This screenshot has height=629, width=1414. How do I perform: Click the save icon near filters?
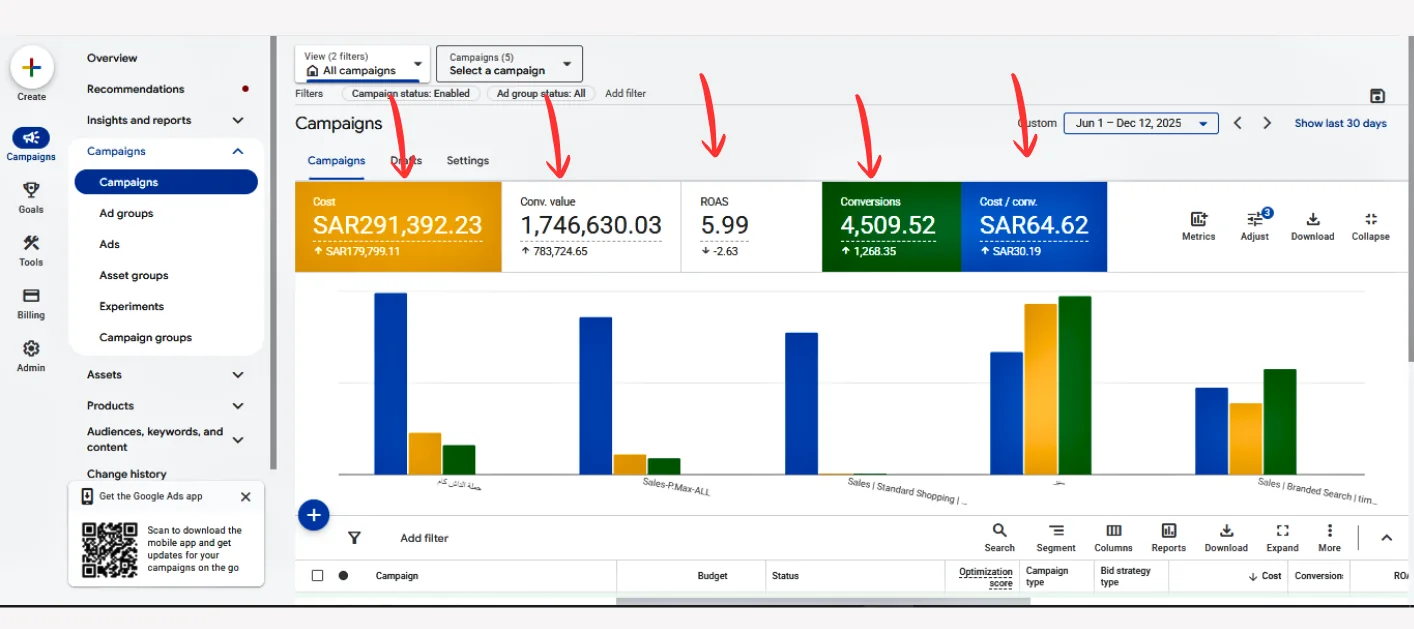[x=1377, y=96]
